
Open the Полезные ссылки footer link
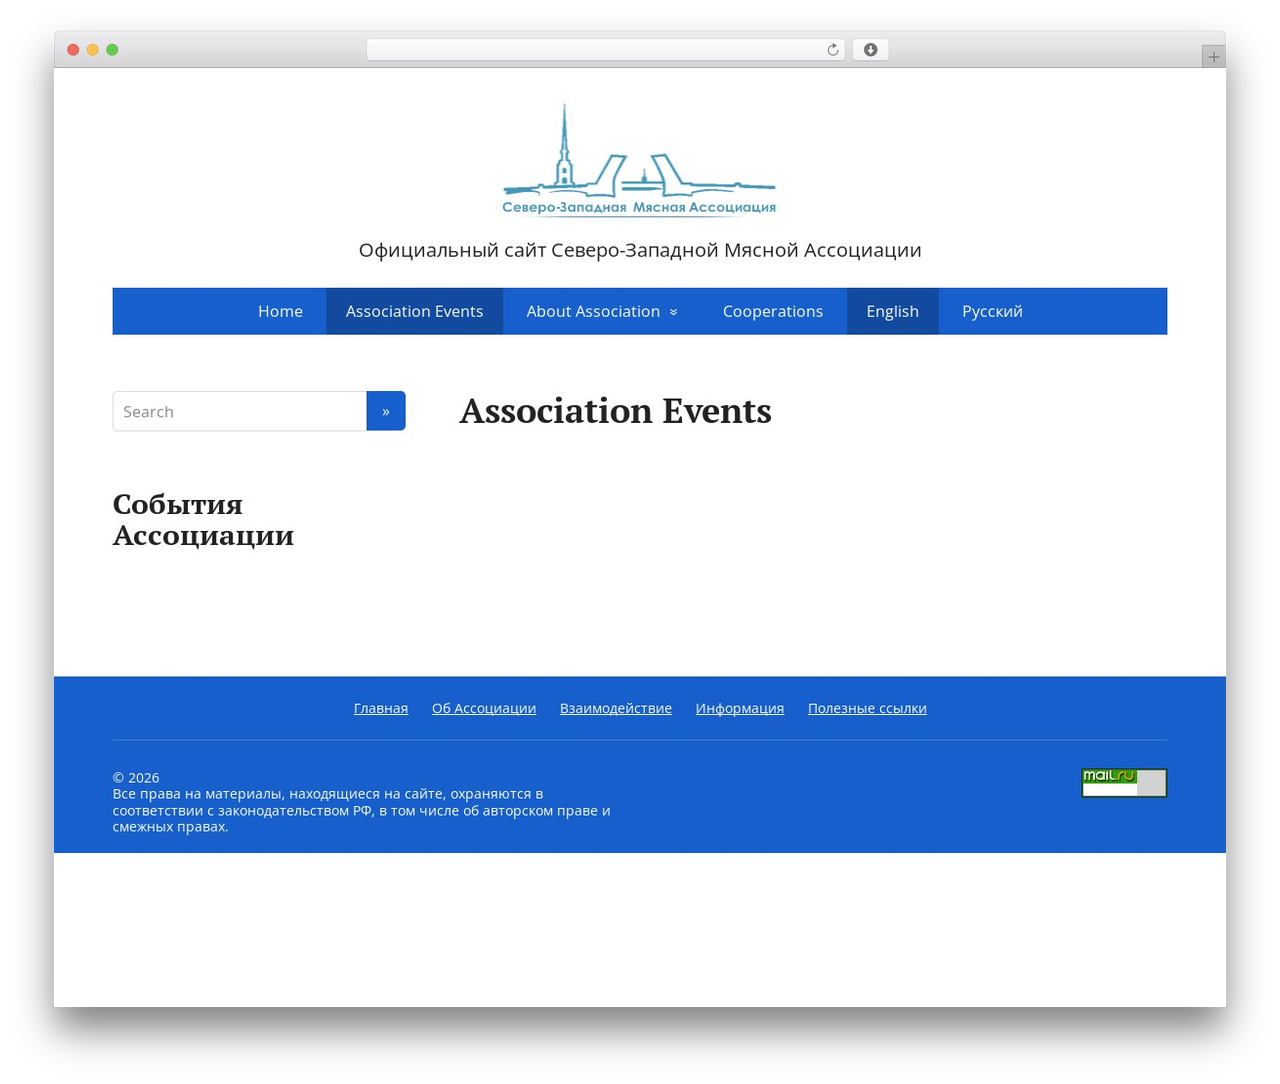[867, 708]
